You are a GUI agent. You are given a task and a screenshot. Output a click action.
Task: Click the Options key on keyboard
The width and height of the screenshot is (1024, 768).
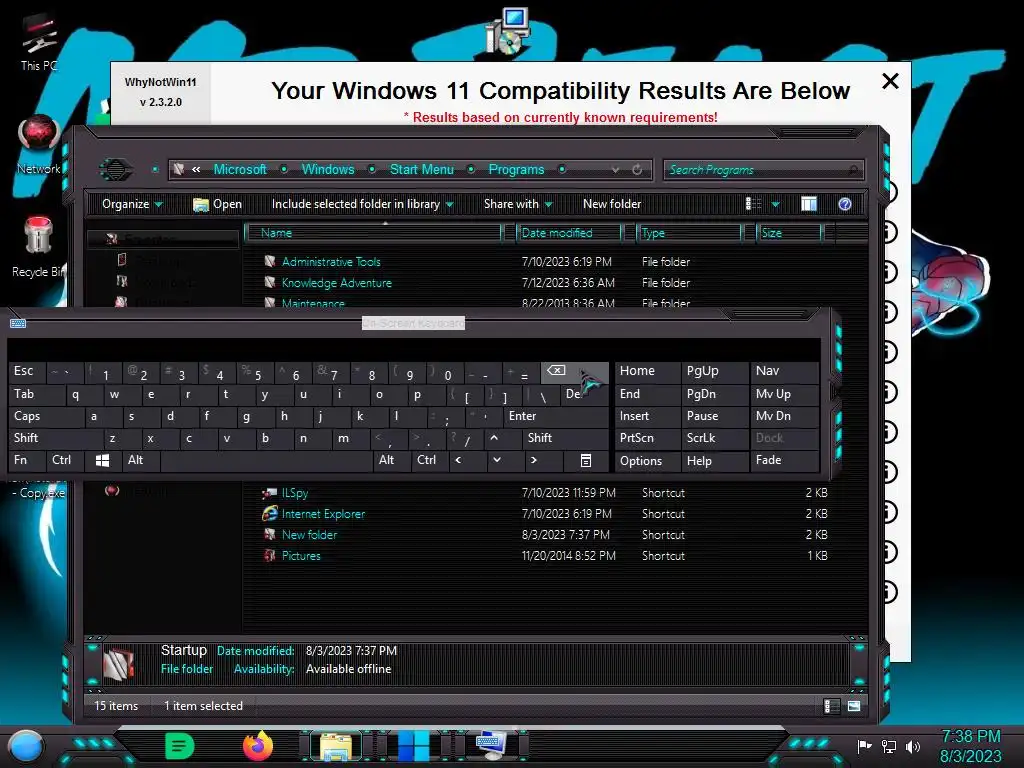647,460
